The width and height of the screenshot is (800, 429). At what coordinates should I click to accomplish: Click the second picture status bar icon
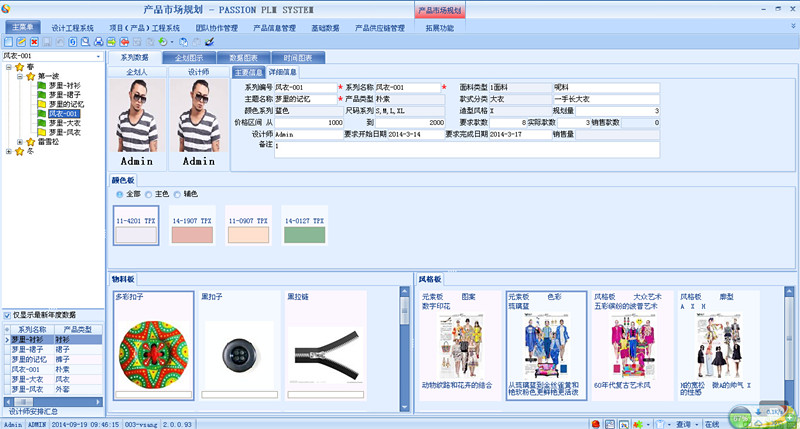tap(623, 424)
